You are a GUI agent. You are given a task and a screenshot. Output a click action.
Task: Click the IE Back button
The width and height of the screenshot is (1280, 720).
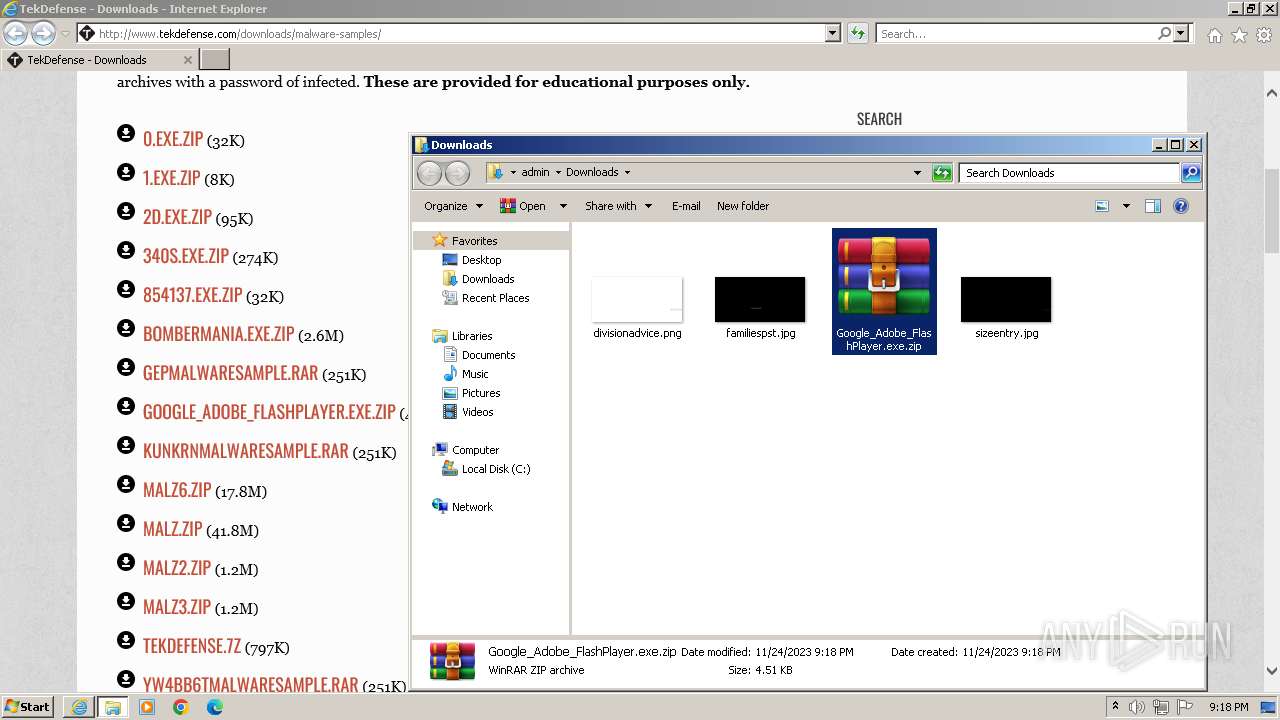(x=15, y=34)
